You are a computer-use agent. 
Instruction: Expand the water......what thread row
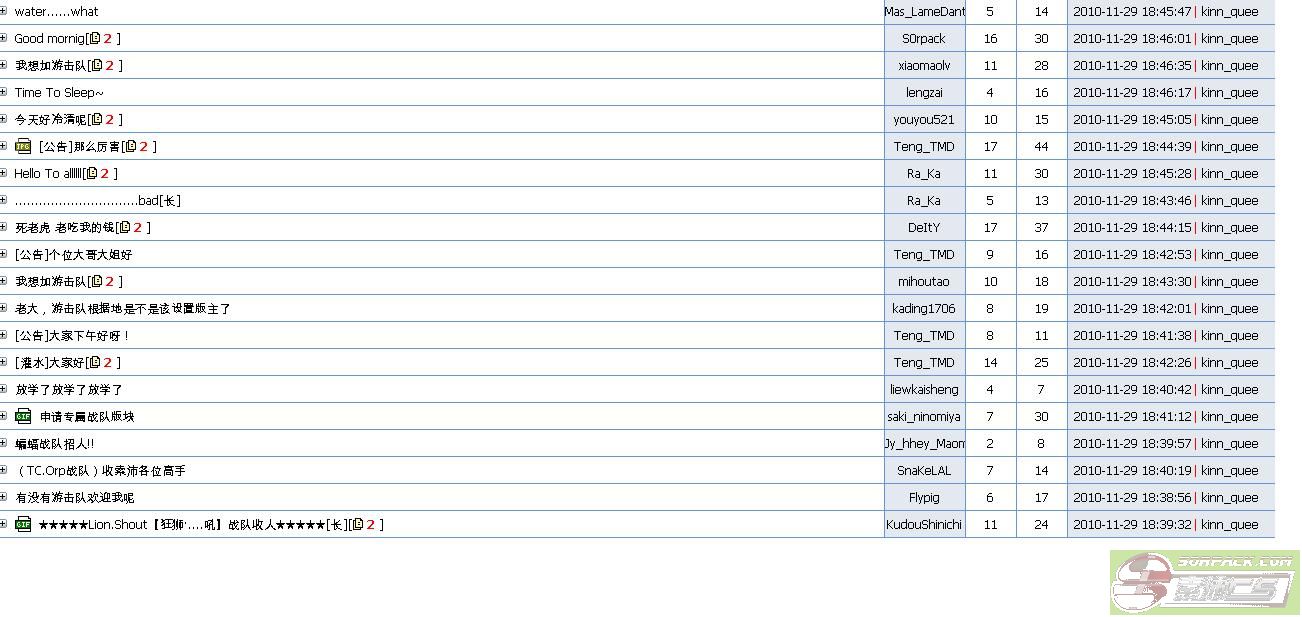coord(4,12)
